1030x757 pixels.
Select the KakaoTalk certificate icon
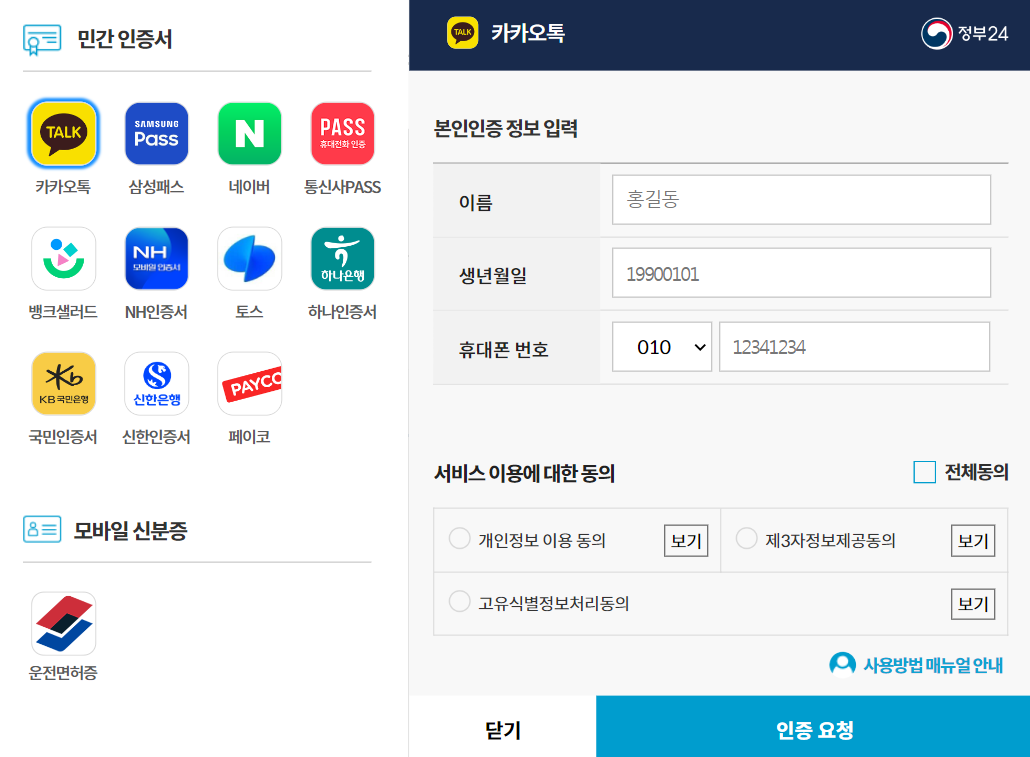(64, 133)
